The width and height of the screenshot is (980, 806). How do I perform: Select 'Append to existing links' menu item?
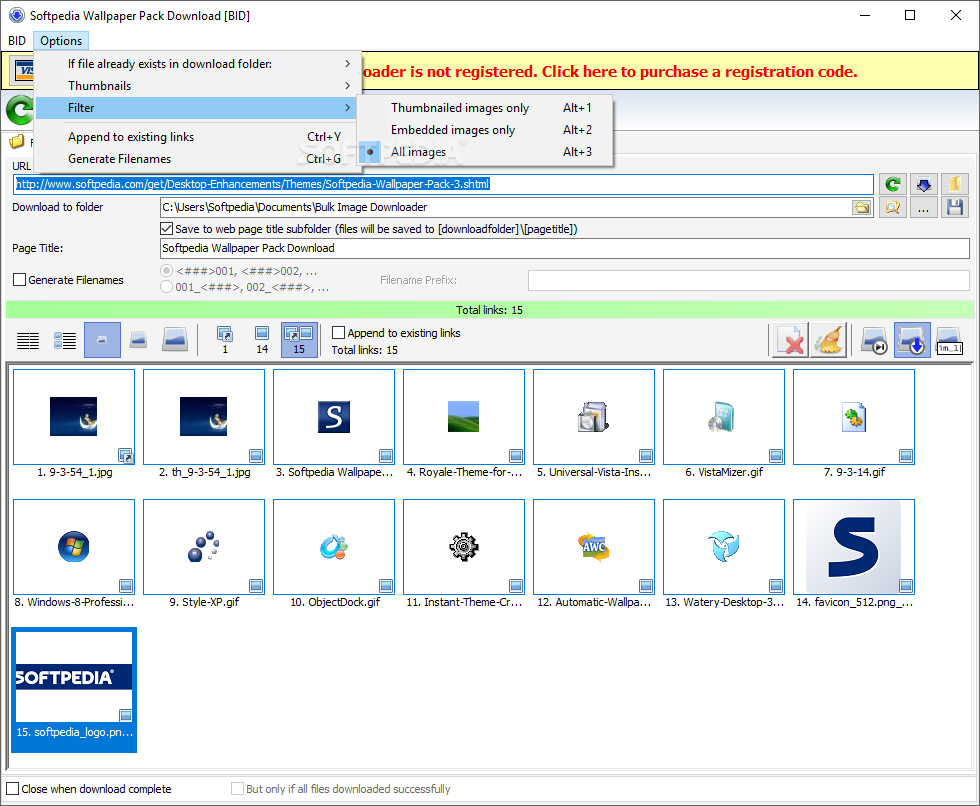tap(196, 137)
